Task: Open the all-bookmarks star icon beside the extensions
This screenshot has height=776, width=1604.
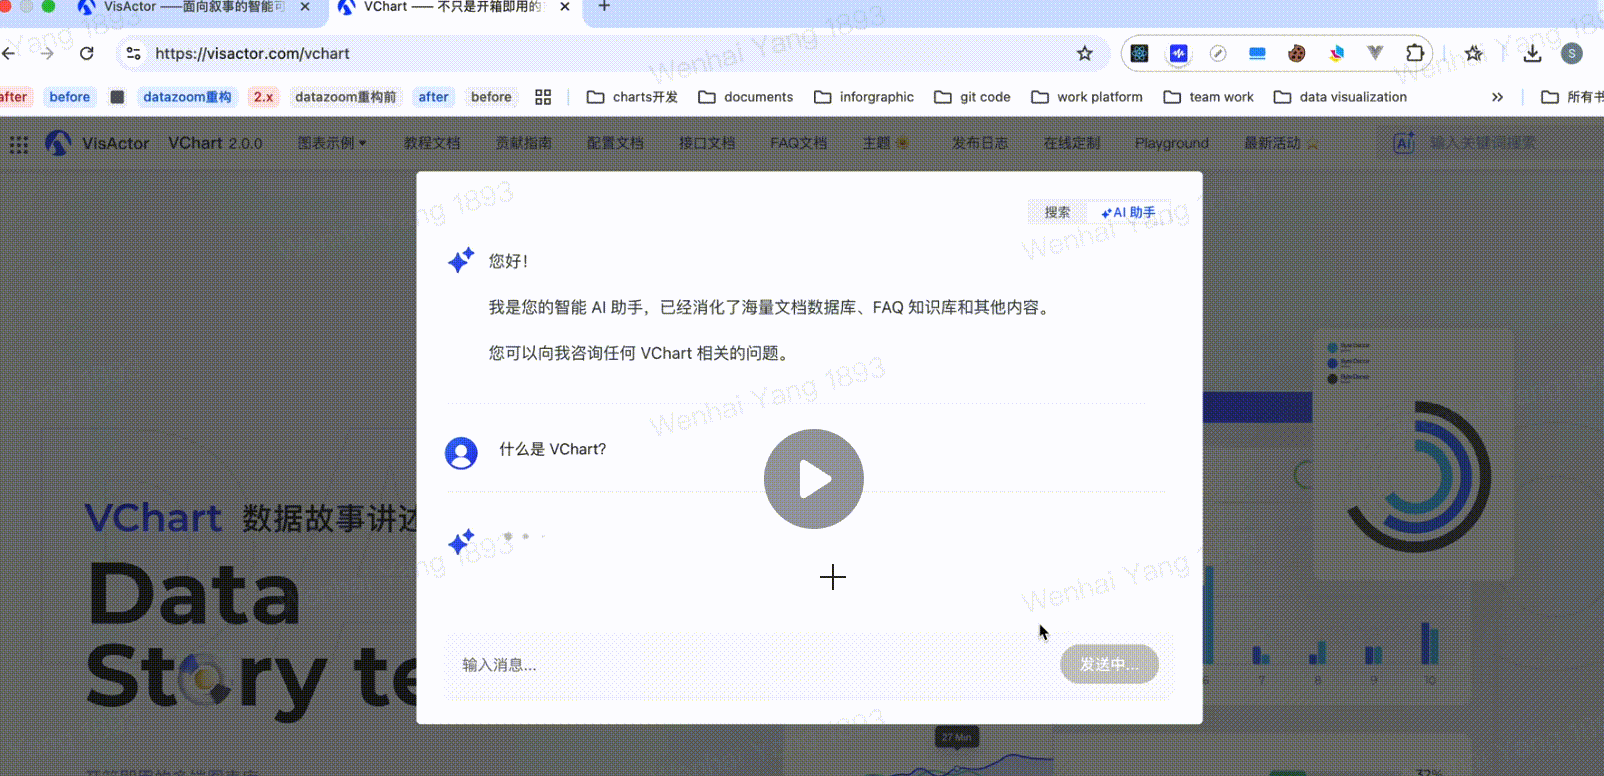Action: (x=1473, y=54)
